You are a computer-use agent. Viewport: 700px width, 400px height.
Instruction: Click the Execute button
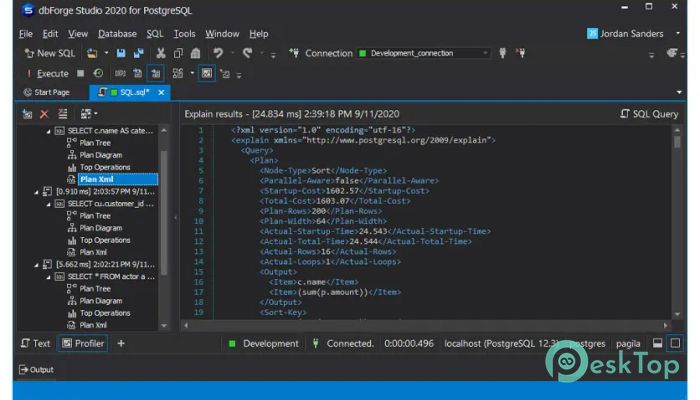point(48,73)
